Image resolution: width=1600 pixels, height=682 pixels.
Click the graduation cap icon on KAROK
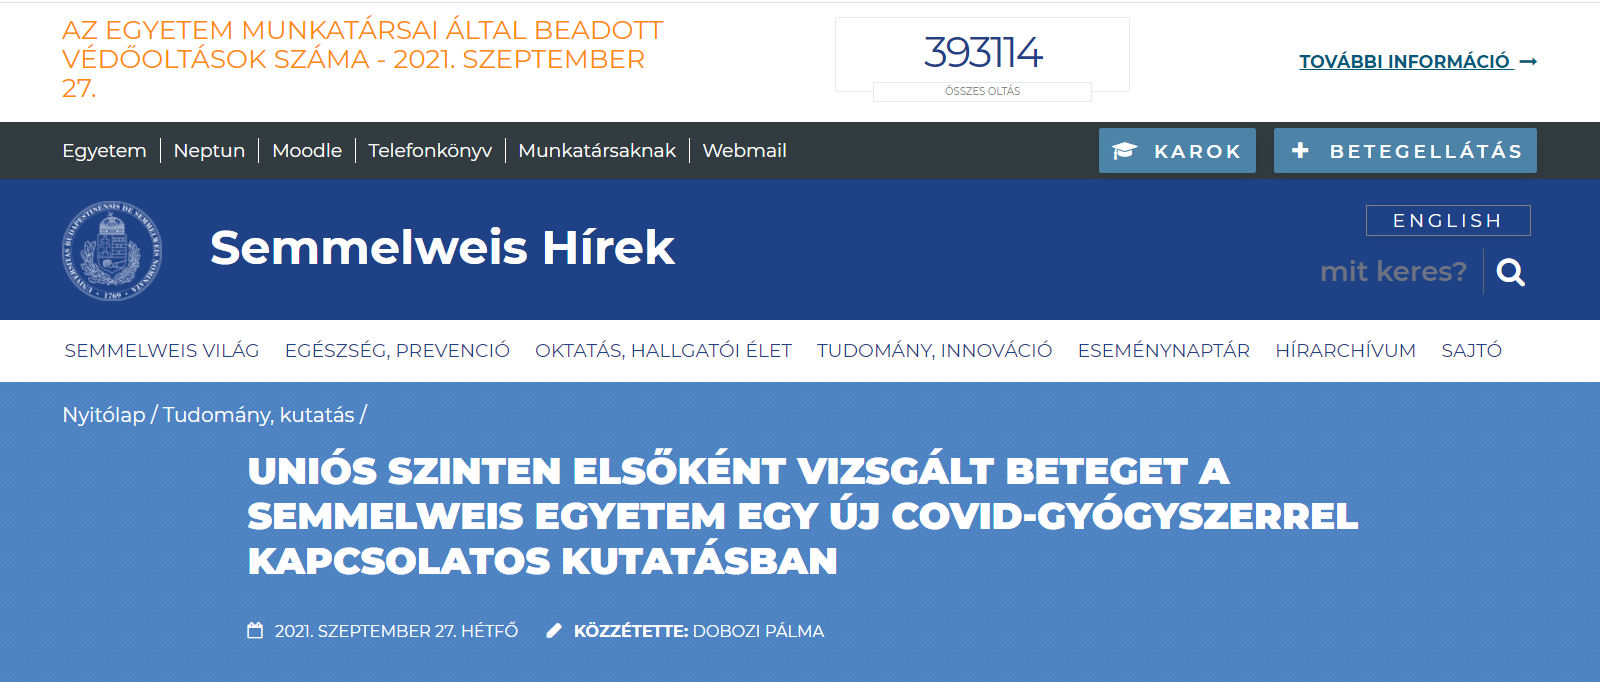click(x=1125, y=151)
